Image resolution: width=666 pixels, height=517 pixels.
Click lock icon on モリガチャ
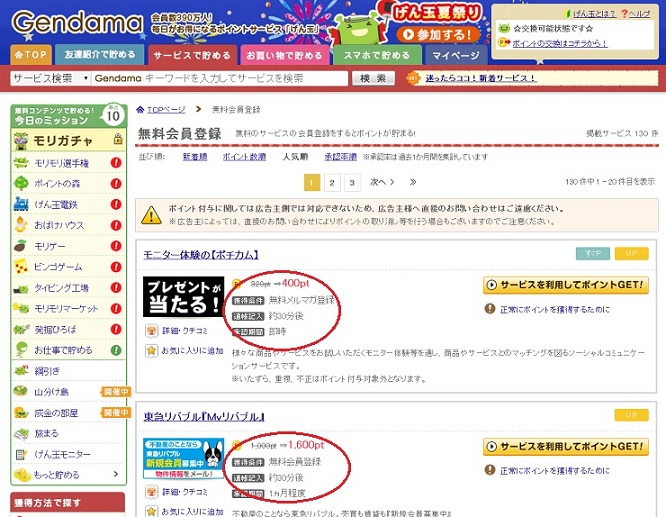(118, 139)
